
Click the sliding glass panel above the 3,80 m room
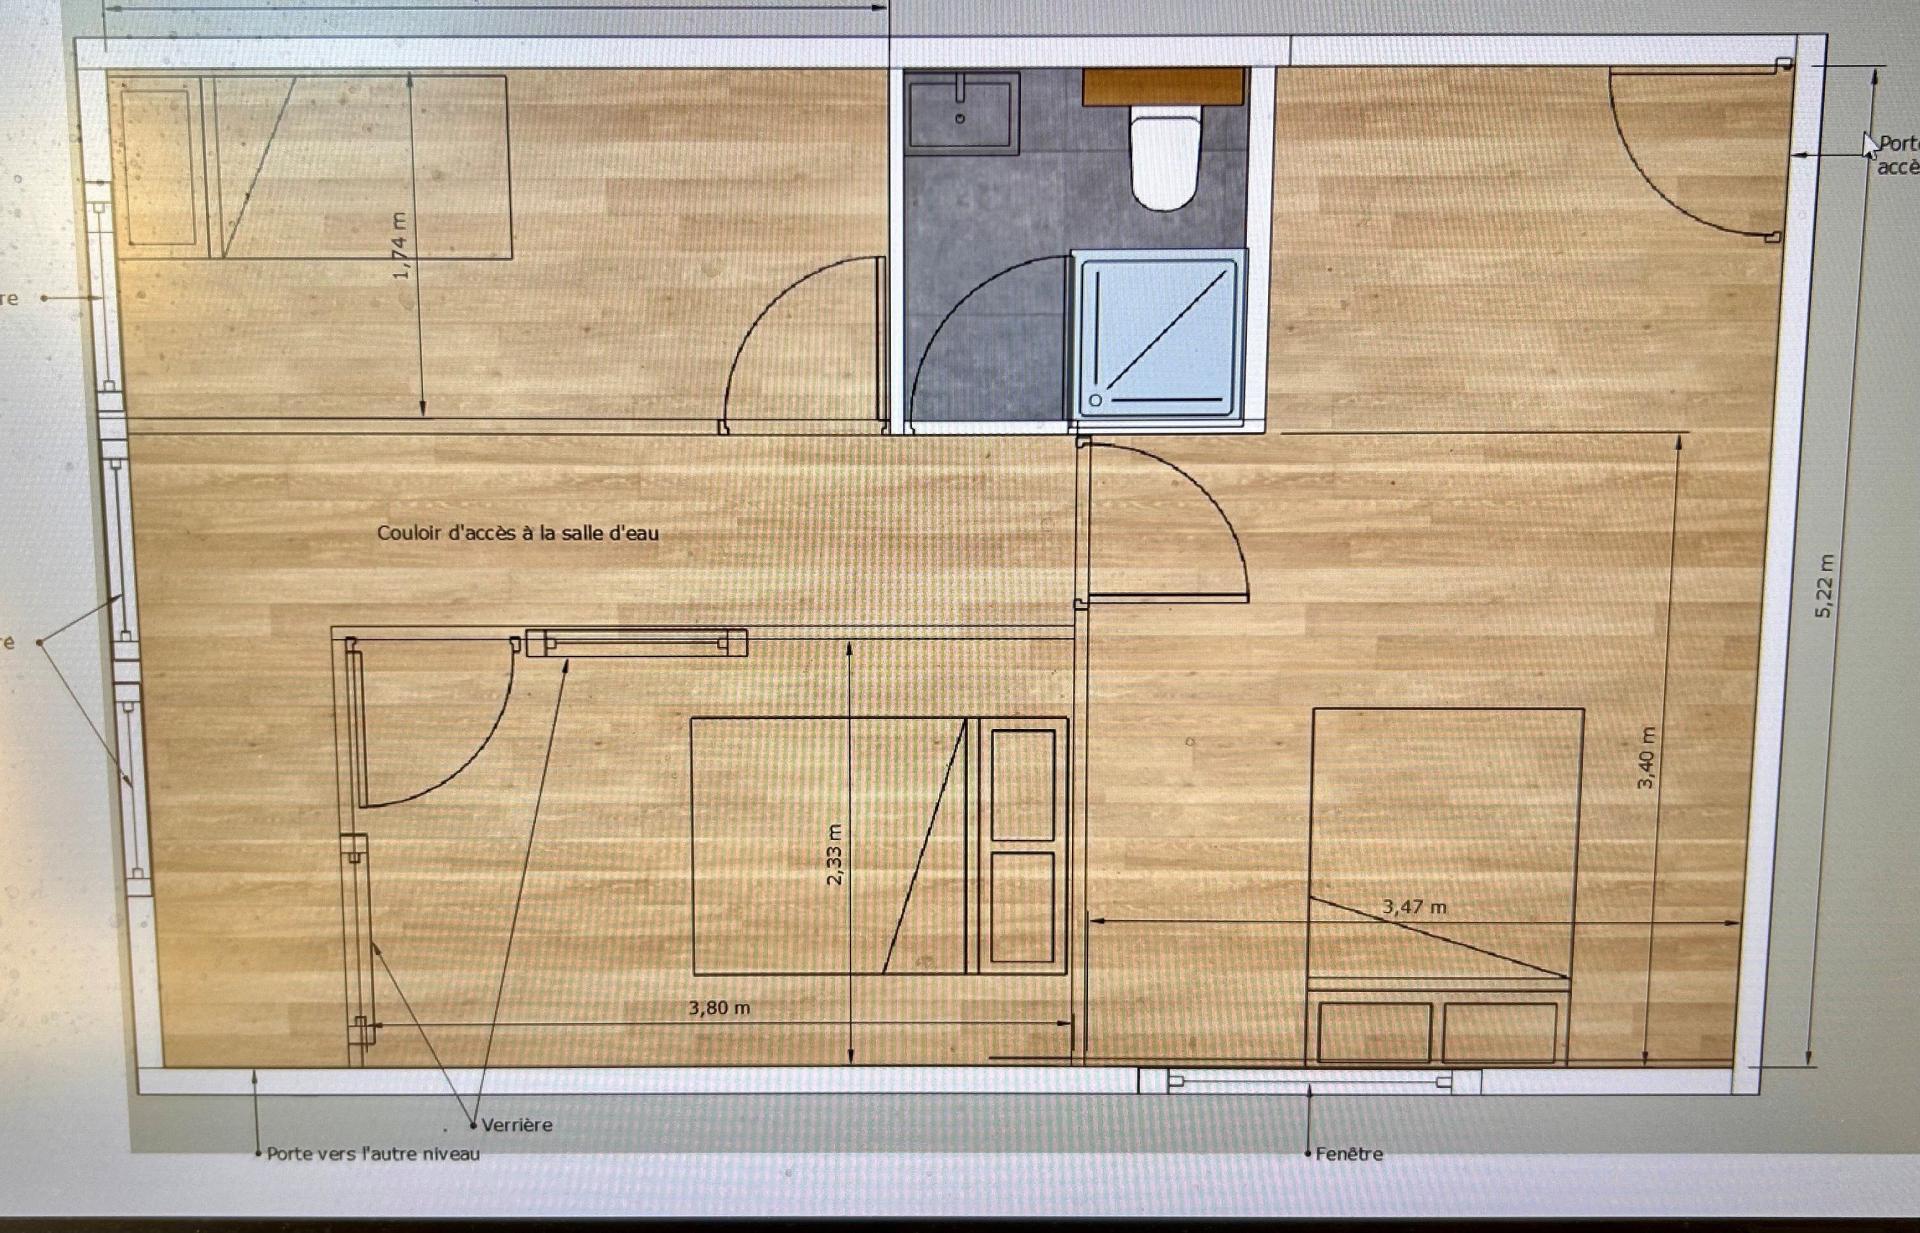[637, 643]
